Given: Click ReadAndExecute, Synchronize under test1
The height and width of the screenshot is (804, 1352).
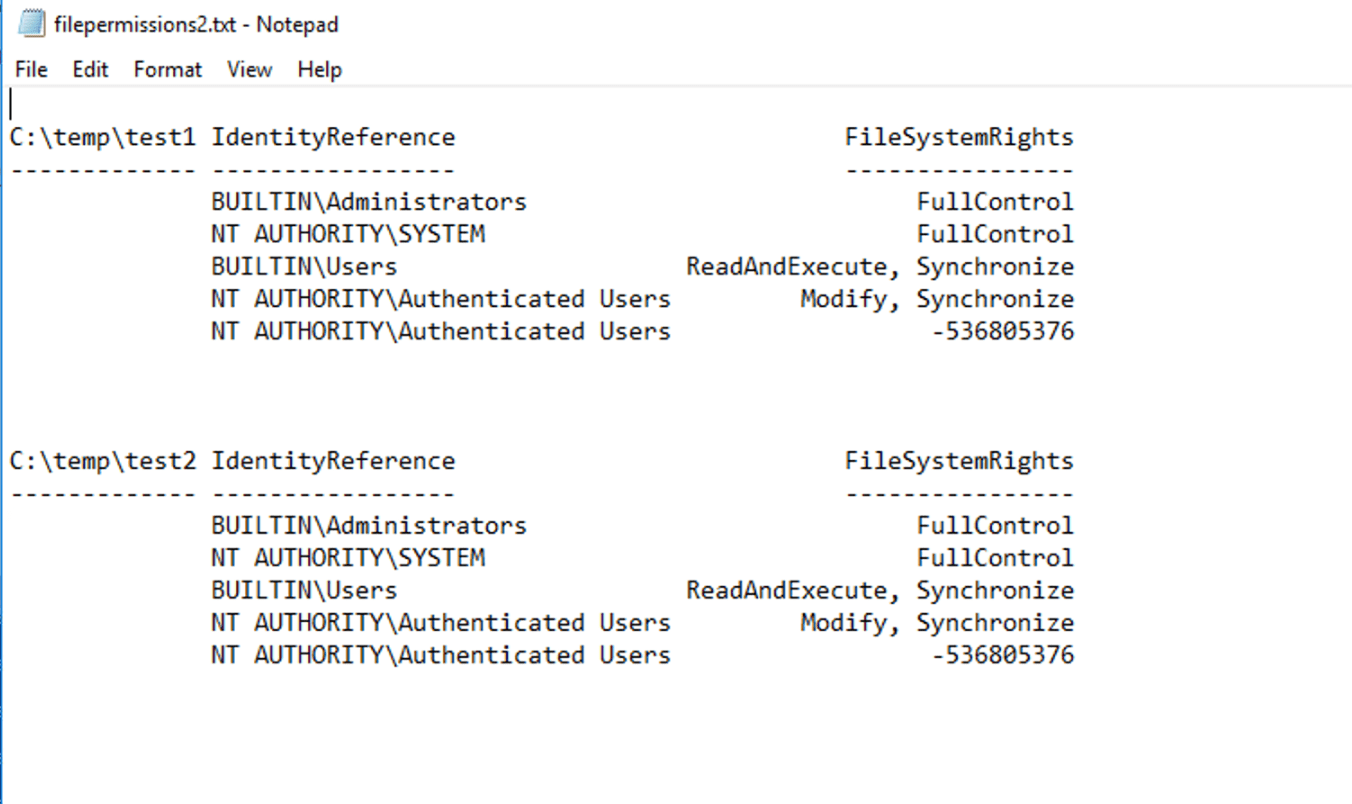Looking at the screenshot, I should tap(880, 267).
